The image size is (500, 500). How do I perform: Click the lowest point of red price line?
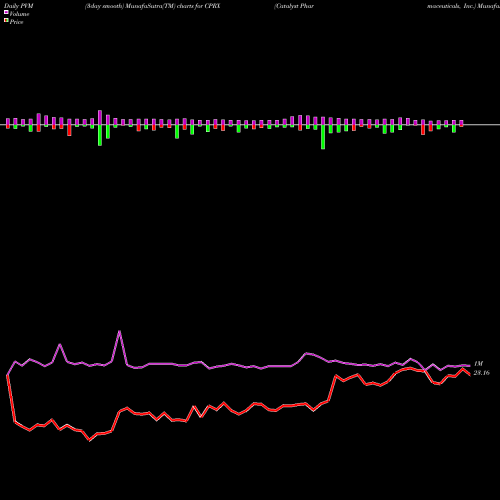tap(89, 440)
